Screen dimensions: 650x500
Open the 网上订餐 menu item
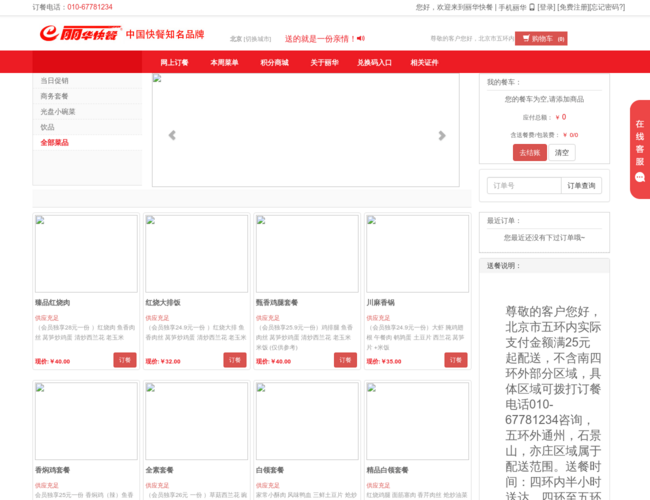(174, 62)
